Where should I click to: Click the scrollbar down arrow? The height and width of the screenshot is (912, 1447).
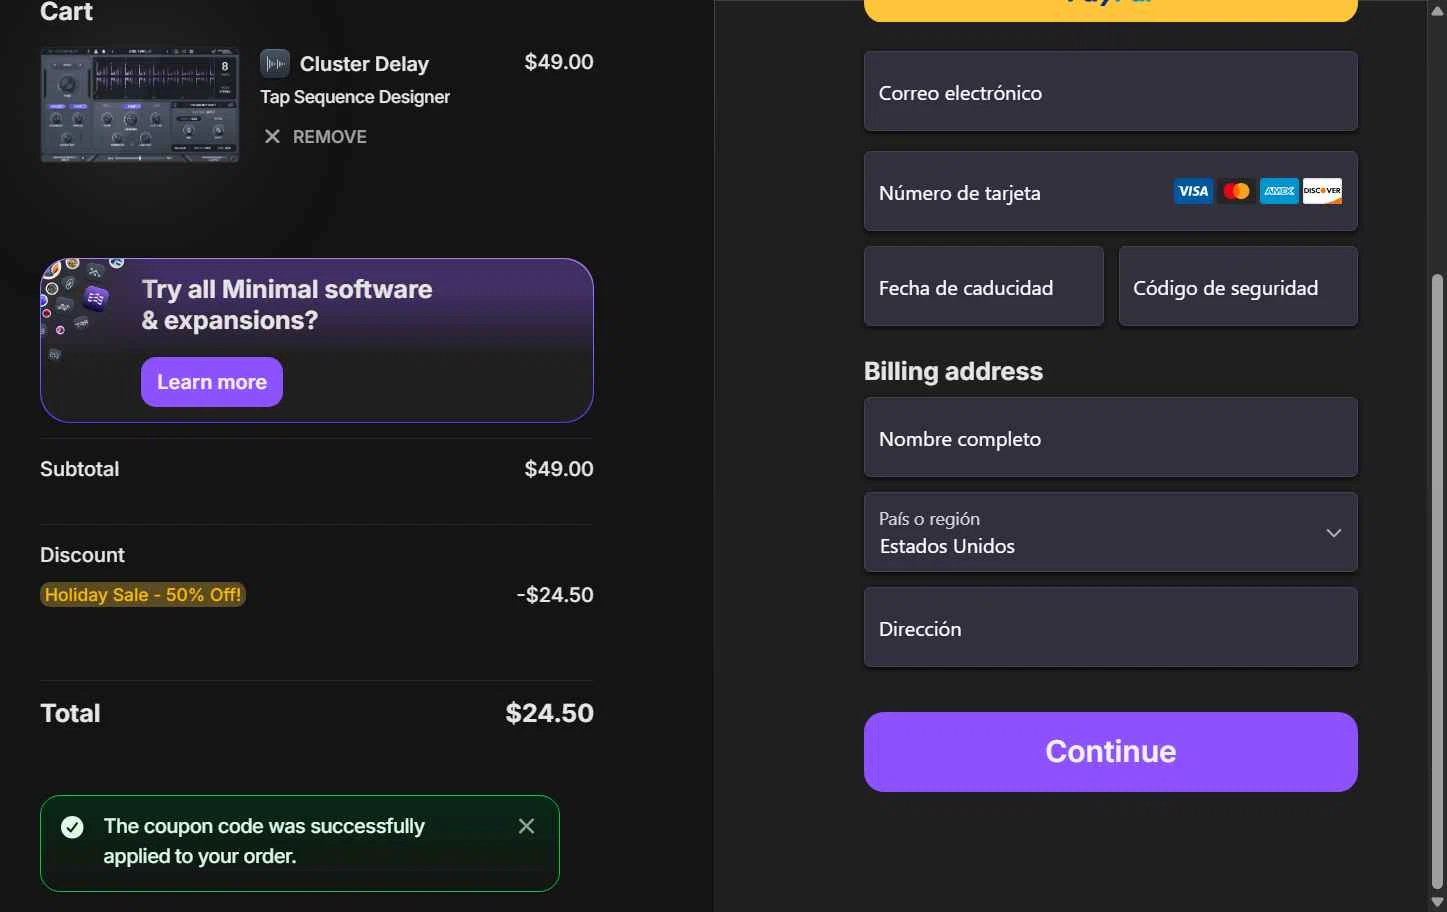click(x=1437, y=902)
